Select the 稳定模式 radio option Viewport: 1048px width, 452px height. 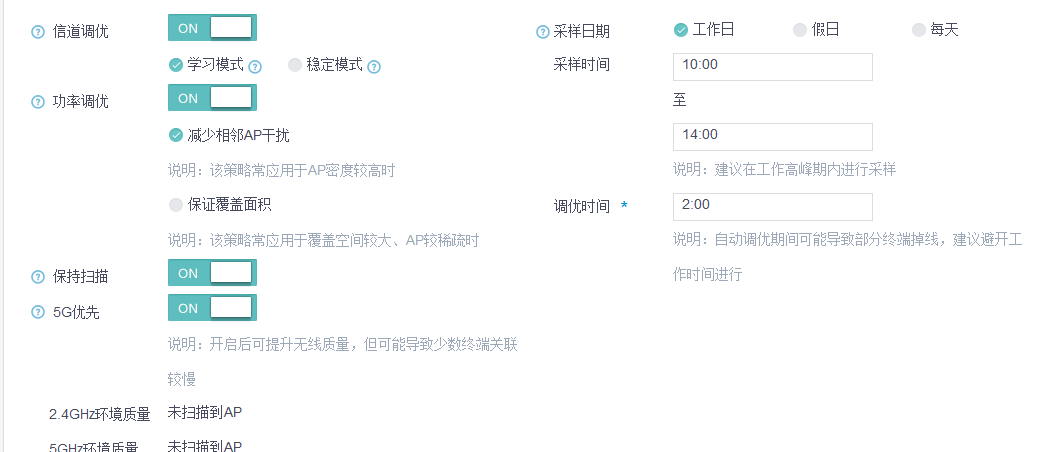click(x=295, y=65)
